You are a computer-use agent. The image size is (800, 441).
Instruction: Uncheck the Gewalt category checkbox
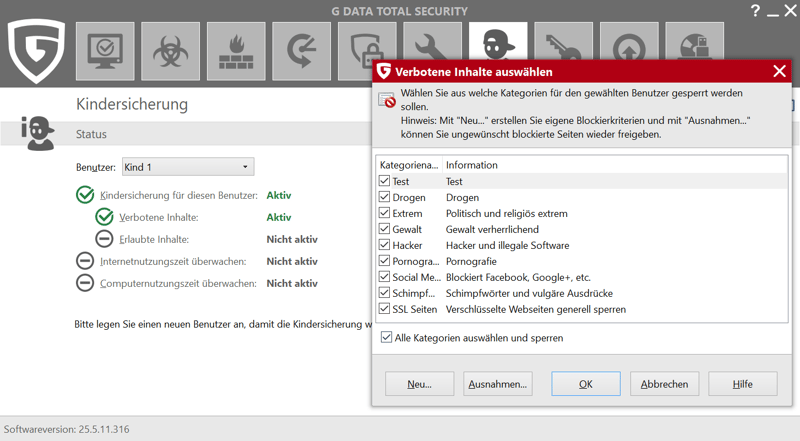tap(384, 229)
